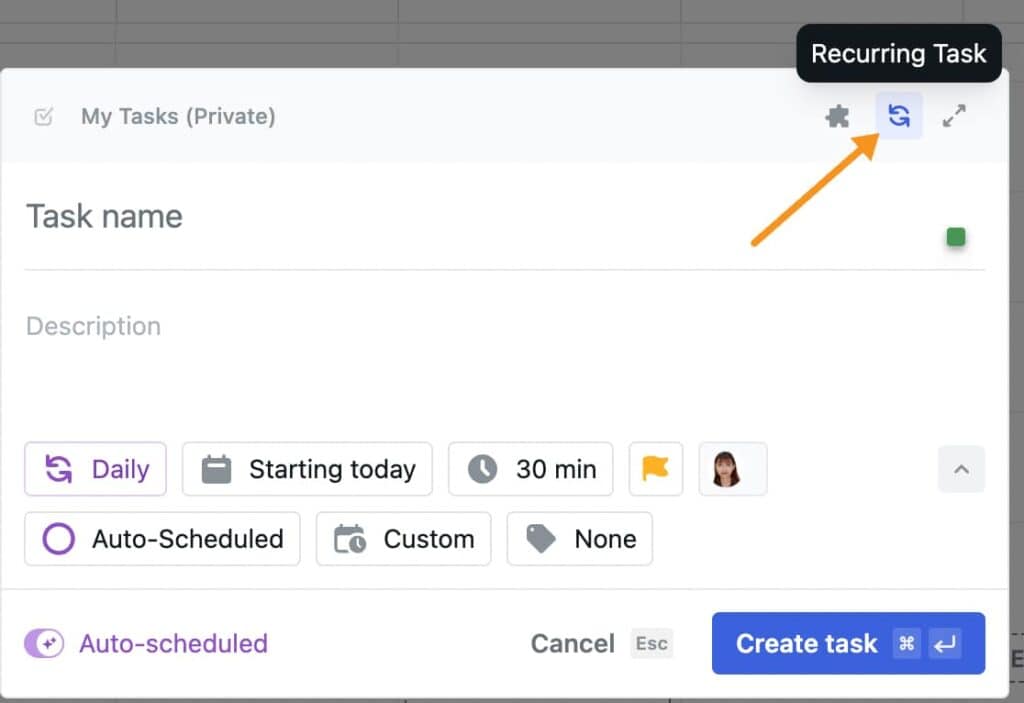This screenshot has height=703, width=1024.
Task: Change the green task color swatch
Action: pos(955,237)
